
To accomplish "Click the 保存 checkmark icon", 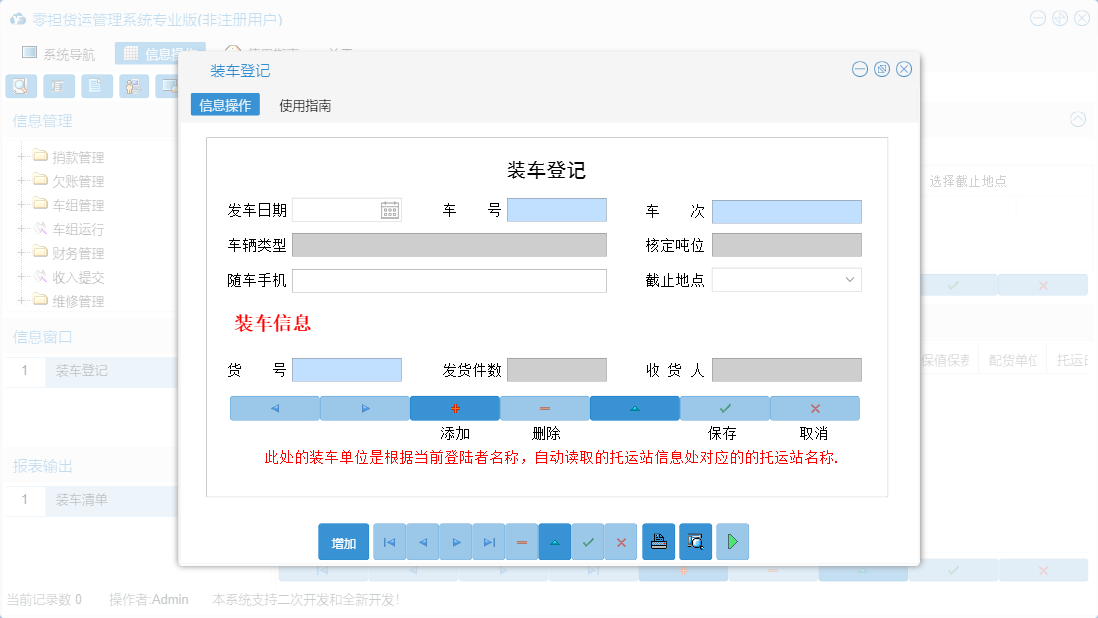I will tap(724, 408).
